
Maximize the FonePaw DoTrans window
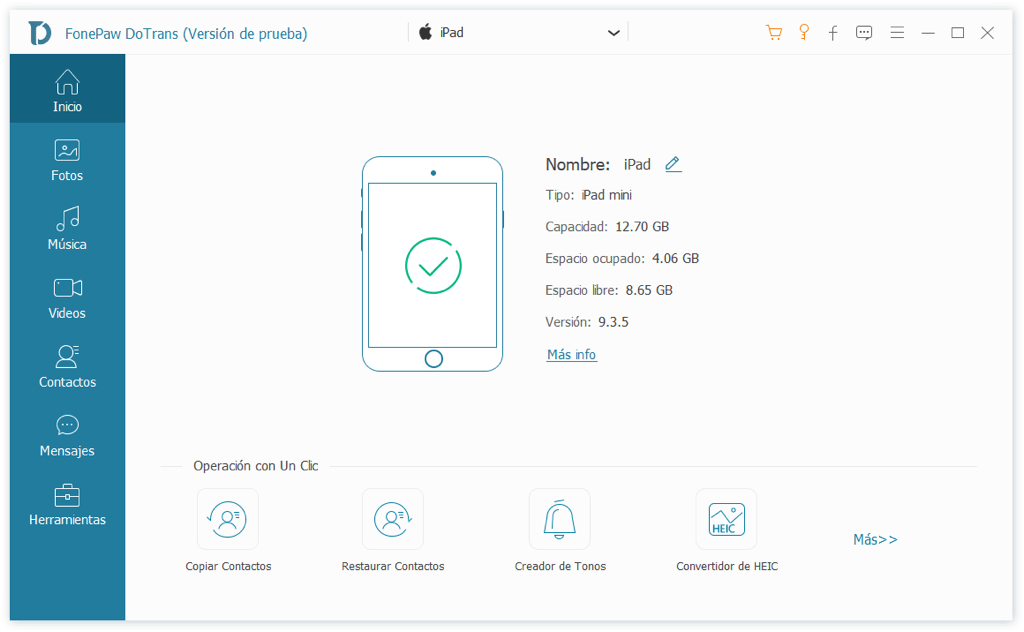[957, 33]
